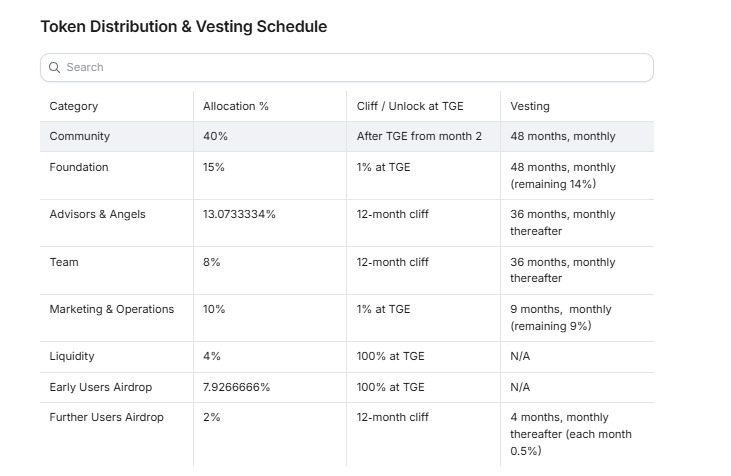Select the Category column header
Image resolution: width=731 pixels, height=476 pixels.
(x=74, y=106)
